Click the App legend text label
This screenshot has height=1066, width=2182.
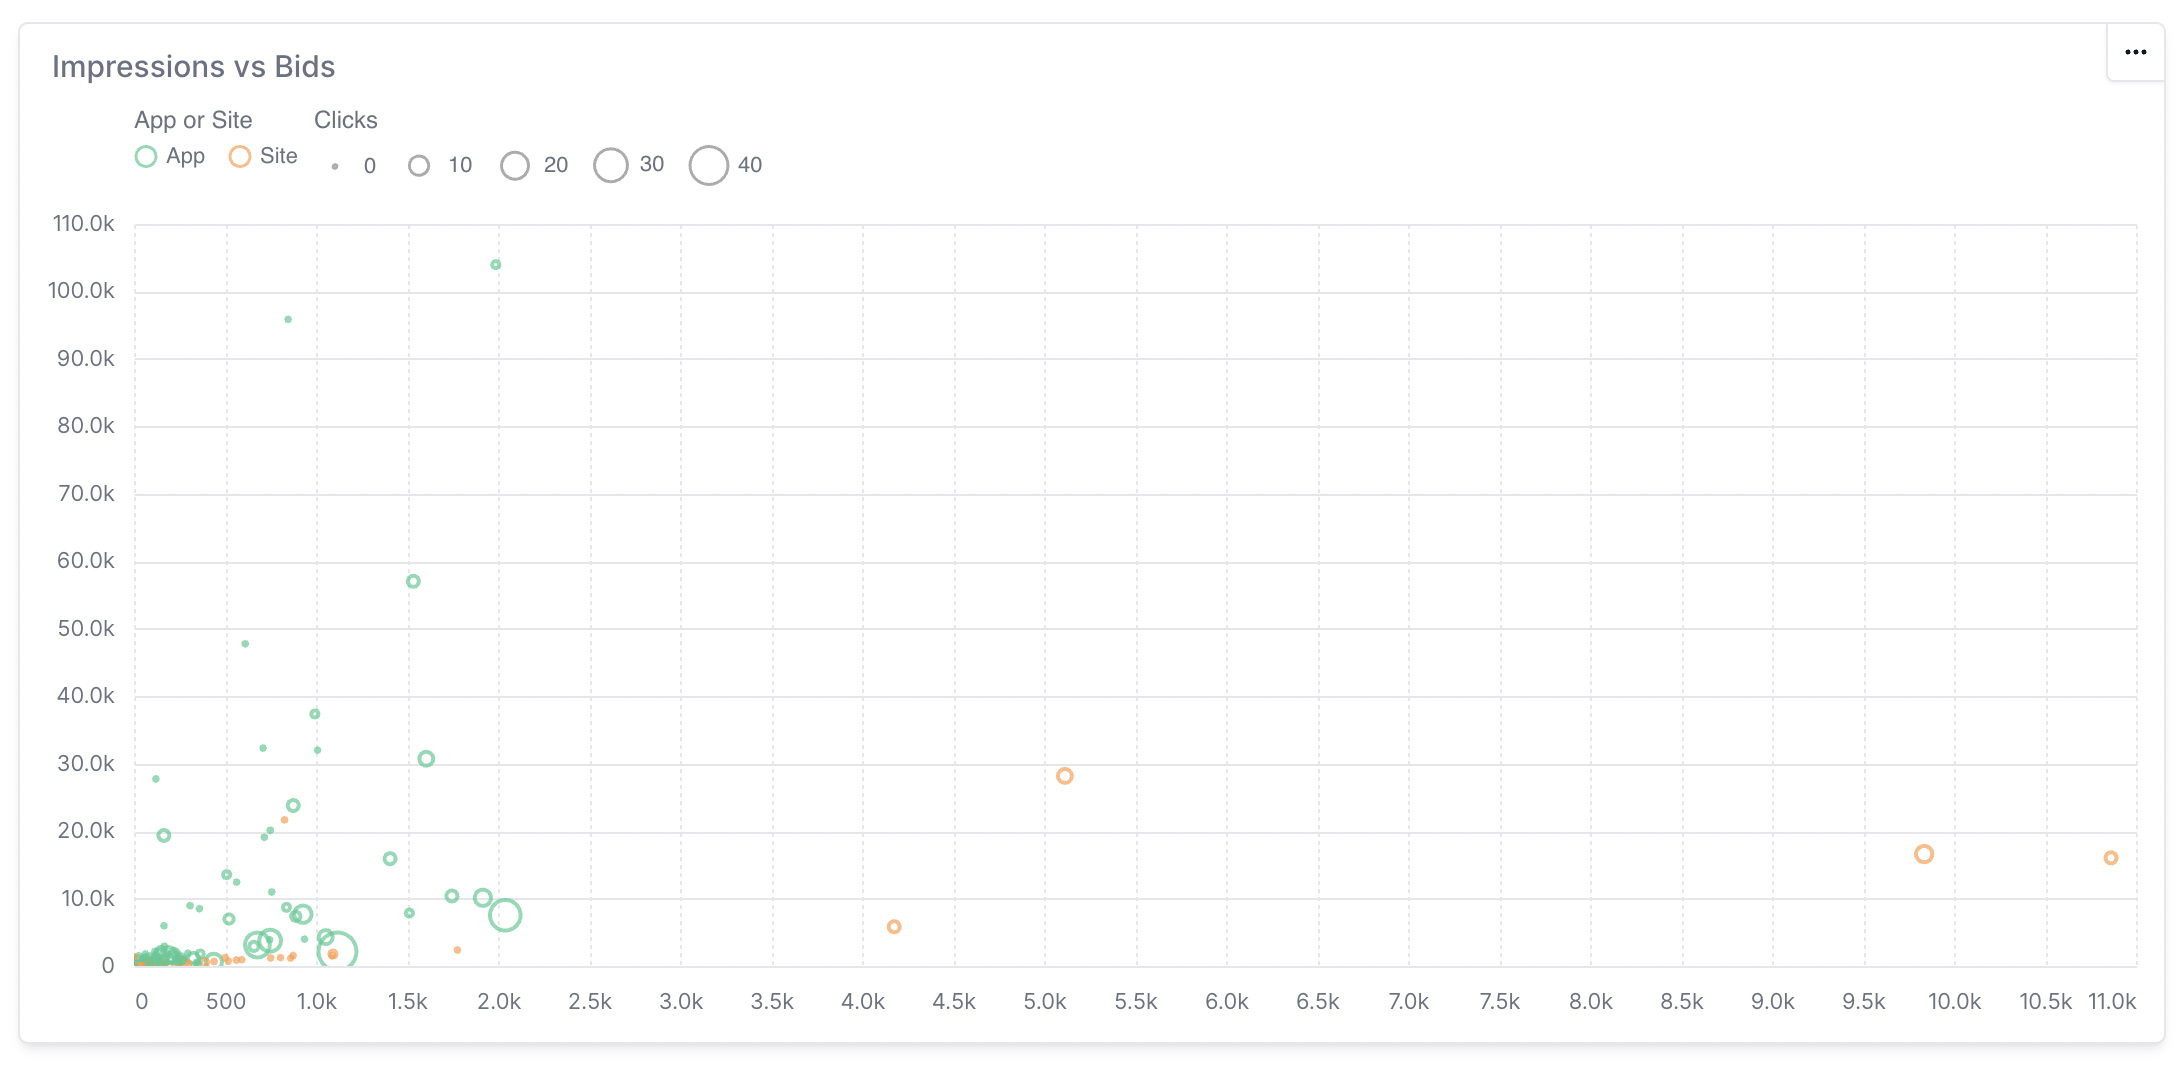tap(185, 156)
